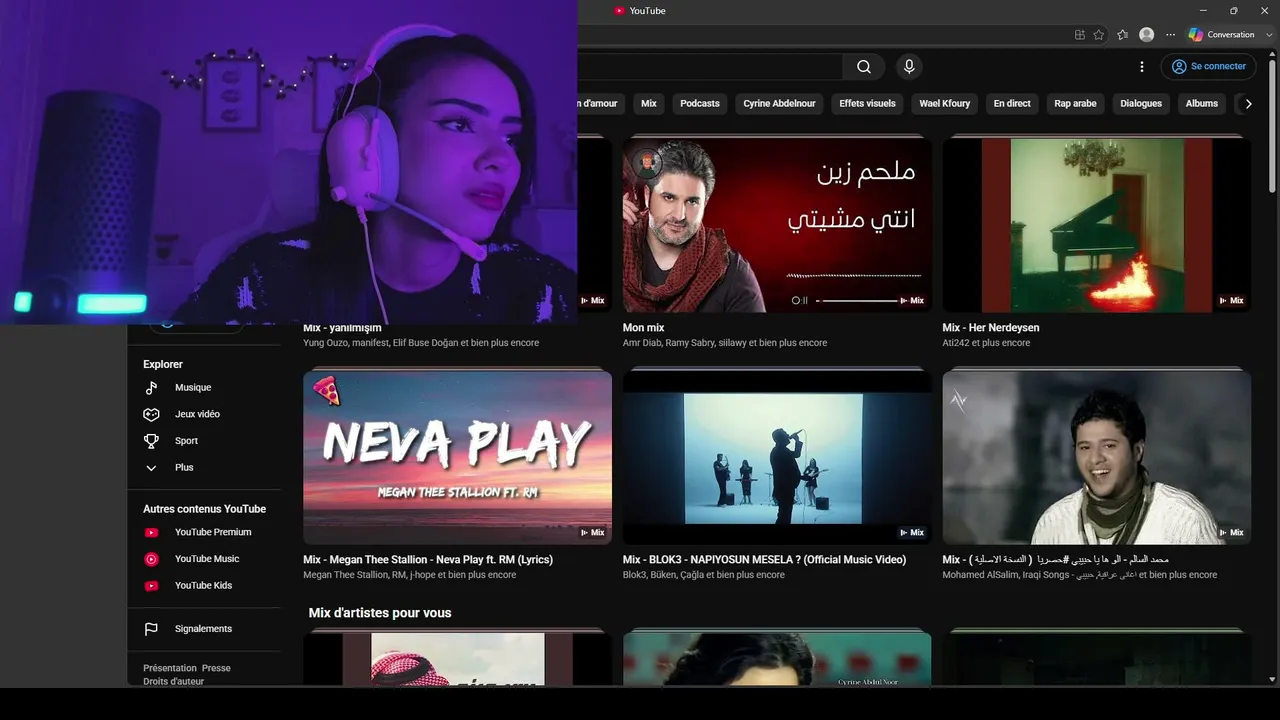Select the Mix filter chip
The height and width of the screenshot is (720, 1280).
[x=649, y=104]
